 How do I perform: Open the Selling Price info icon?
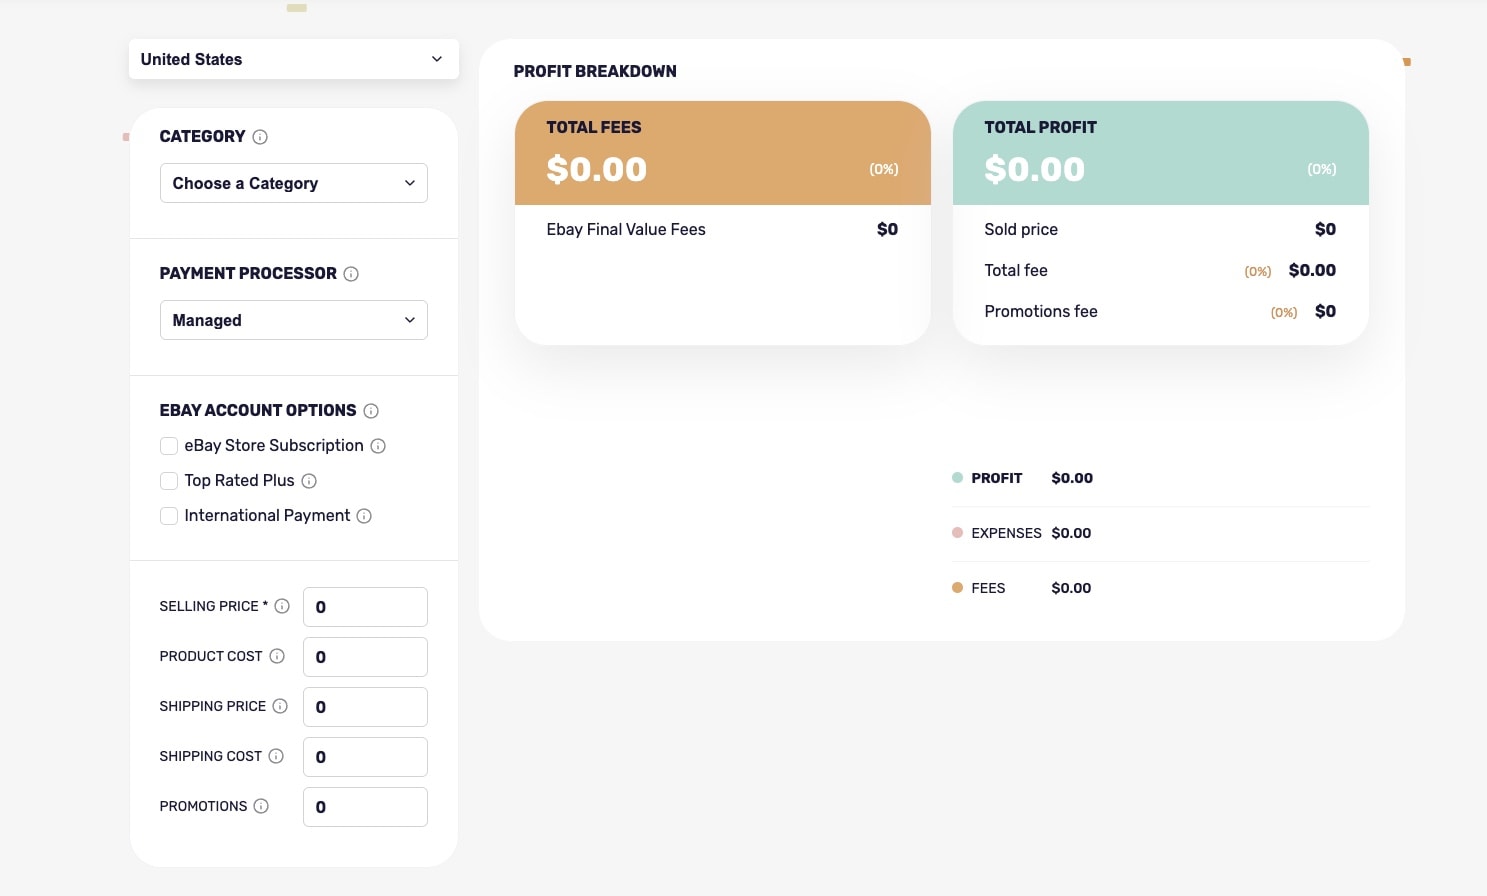pos(281,606)
